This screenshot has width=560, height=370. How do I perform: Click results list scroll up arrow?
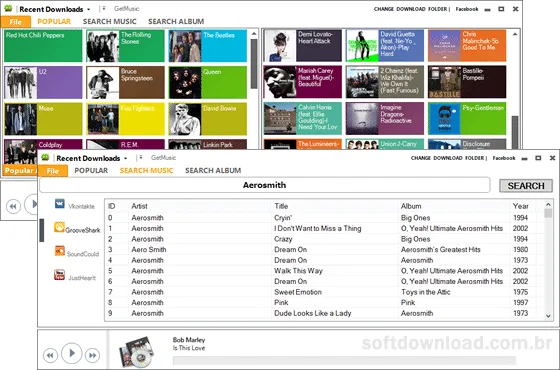548,204
